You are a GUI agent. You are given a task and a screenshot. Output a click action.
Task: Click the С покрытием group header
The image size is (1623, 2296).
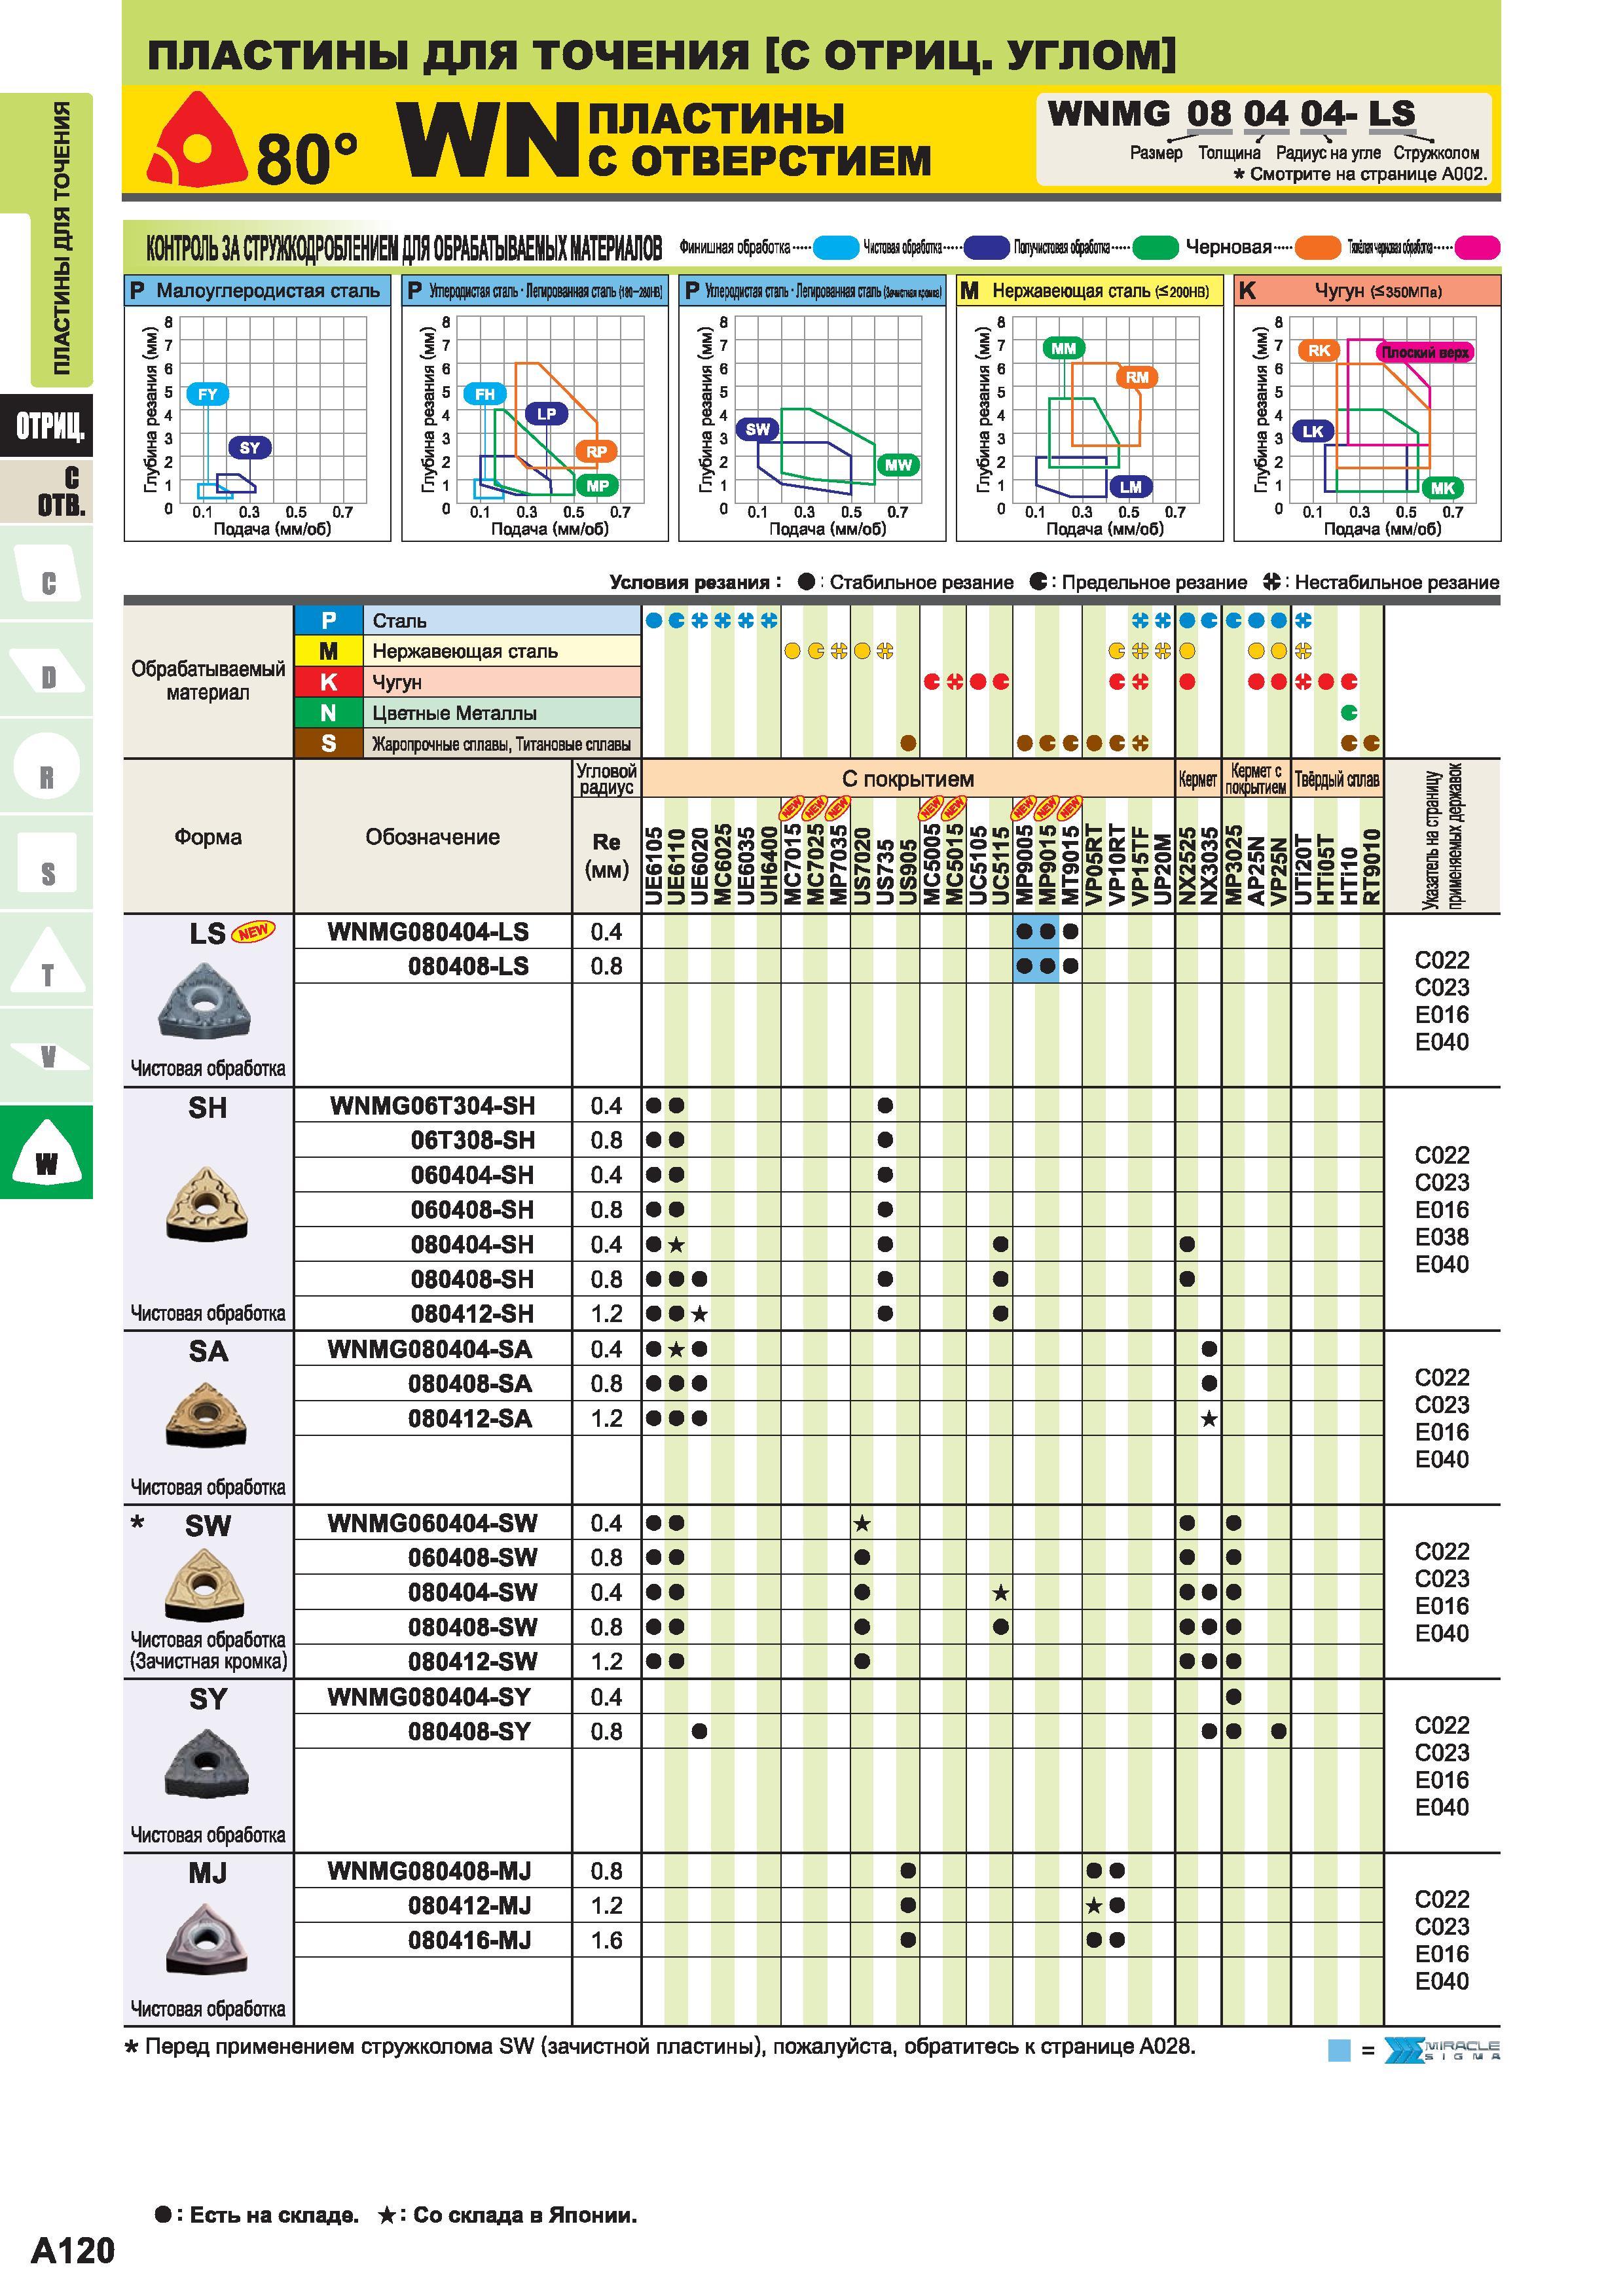(907, 779)
